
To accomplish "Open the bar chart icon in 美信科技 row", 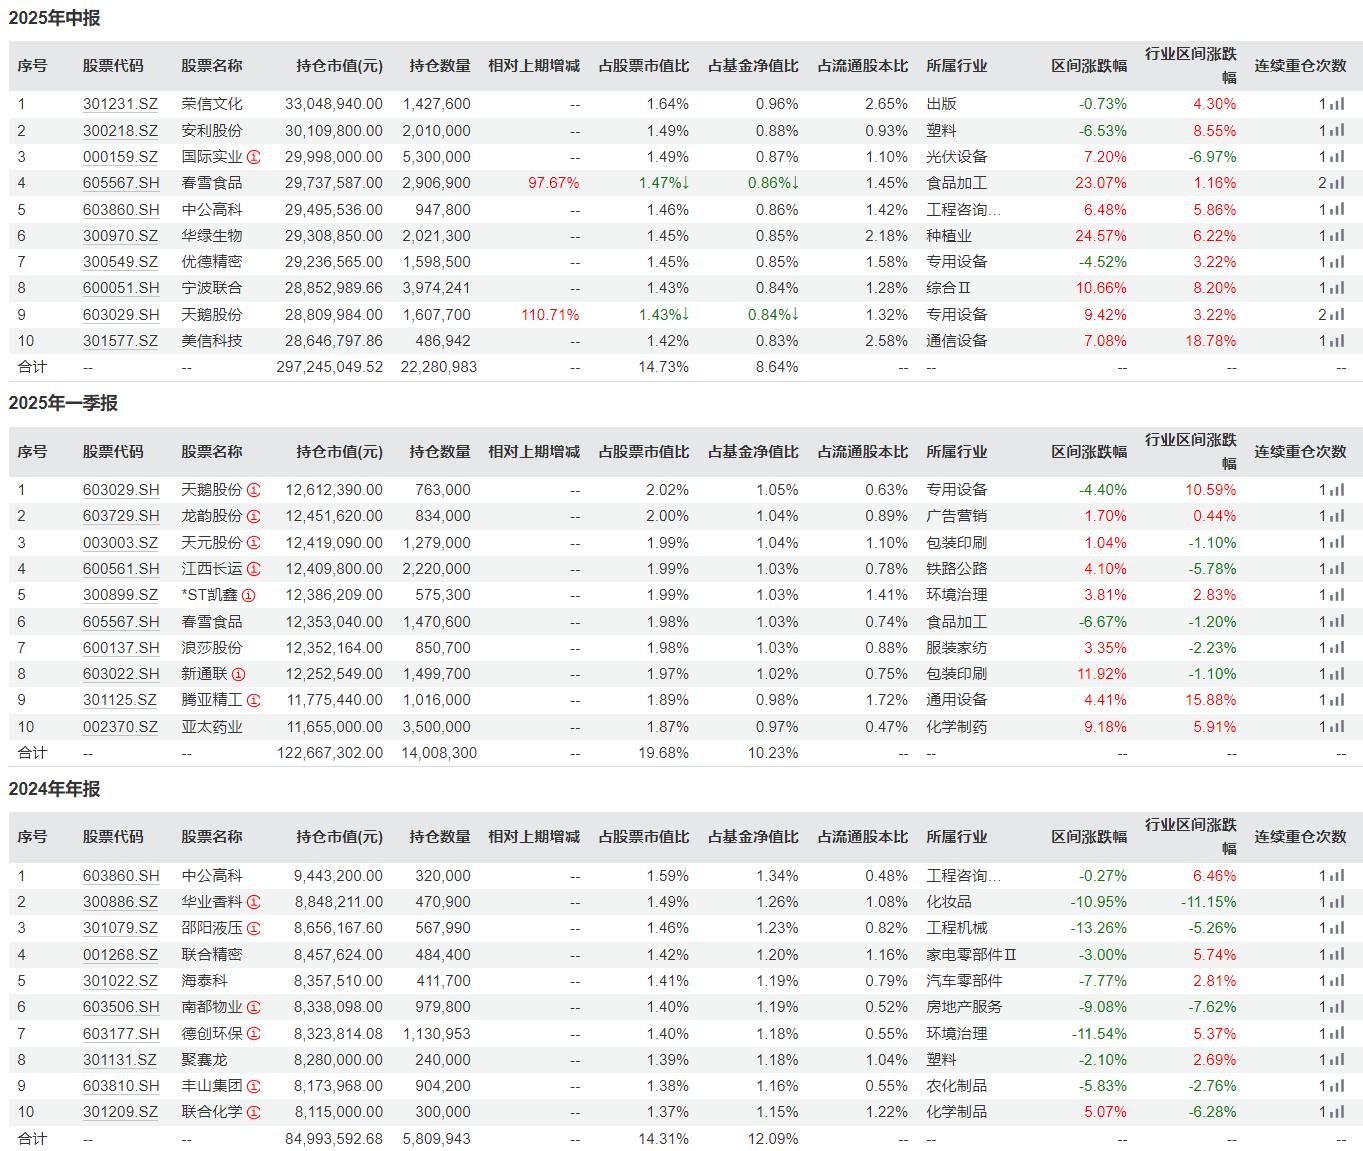I will point(1338,341).
